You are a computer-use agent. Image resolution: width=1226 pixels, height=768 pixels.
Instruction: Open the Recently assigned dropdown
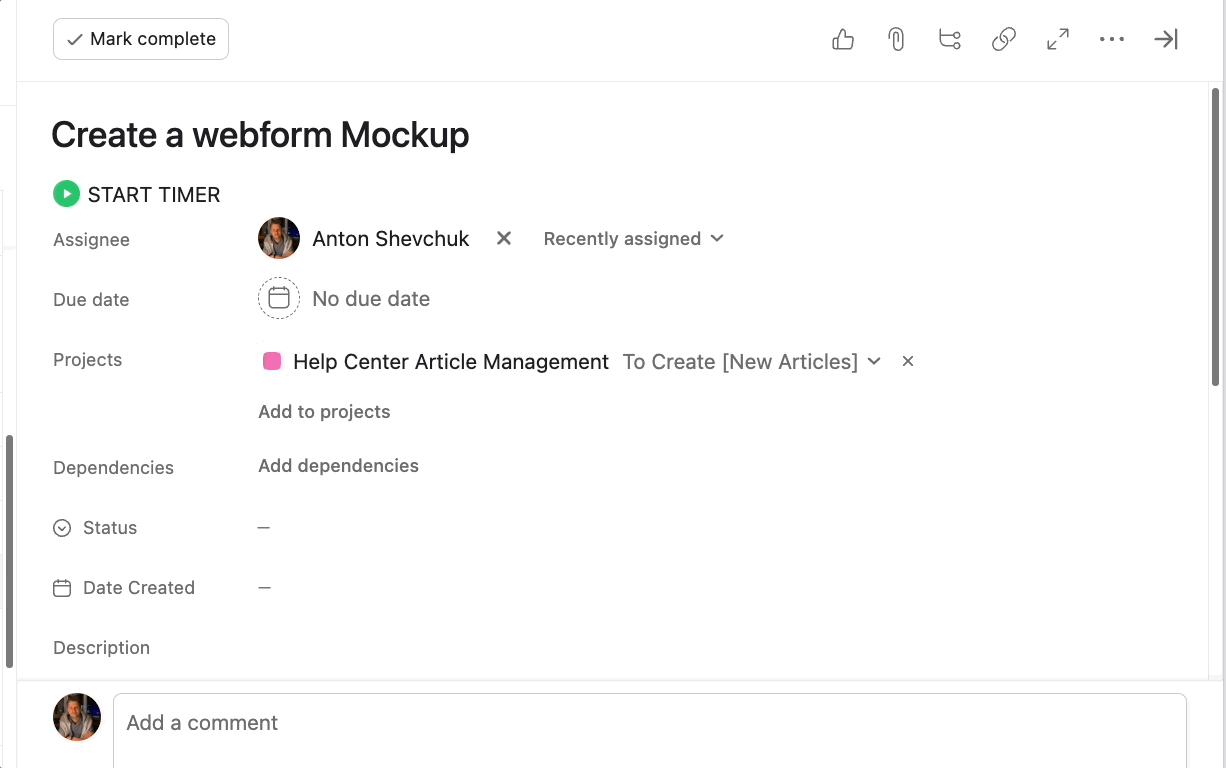(633, 239)
